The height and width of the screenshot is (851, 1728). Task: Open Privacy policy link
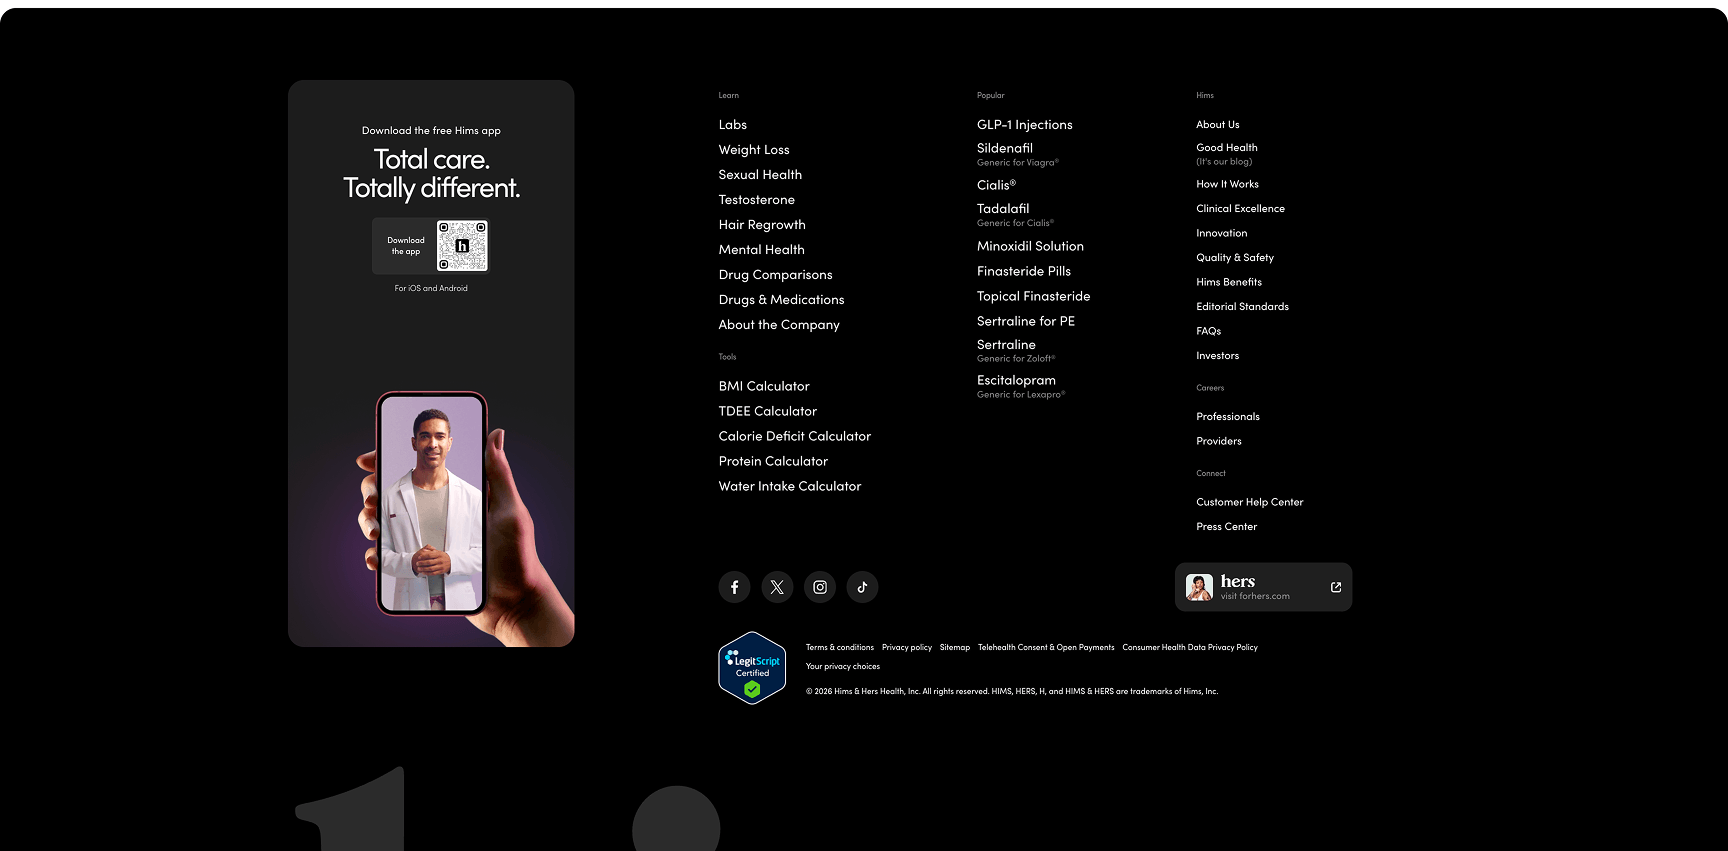tap(906, 648)
